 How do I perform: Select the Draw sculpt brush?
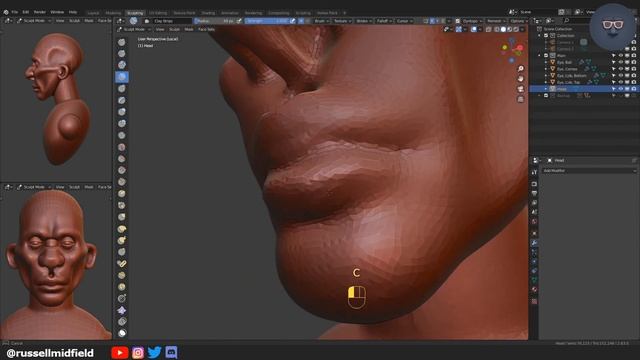pos(122,42)
